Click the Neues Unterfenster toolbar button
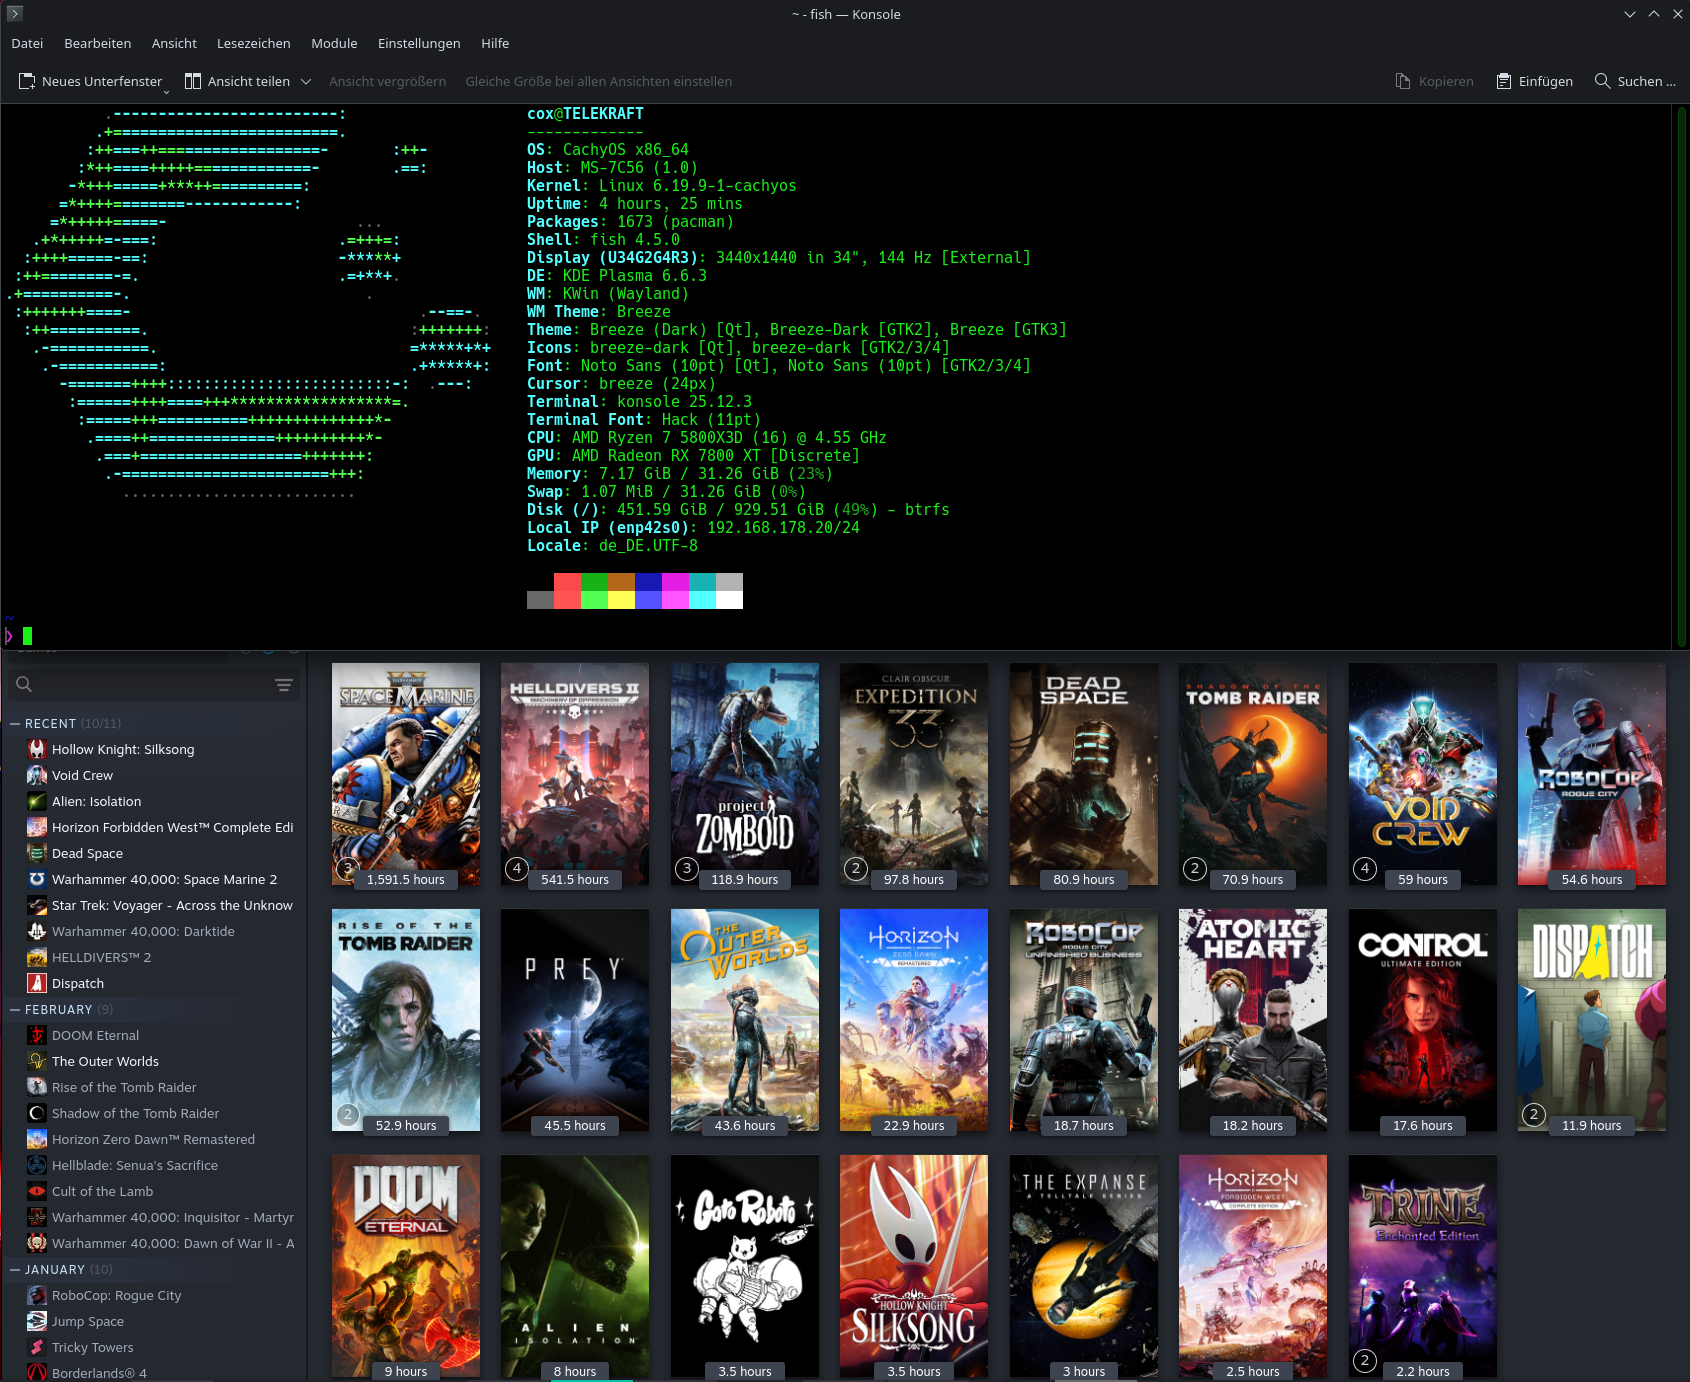This screenshot has height=1382, width=1690. (x=91, y=81)
